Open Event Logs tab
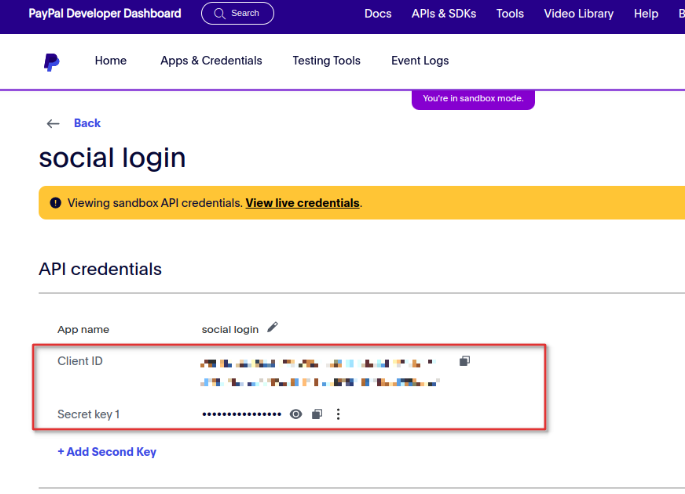The width and height of the screenshot is (685, 494). [x=420, y=61]
